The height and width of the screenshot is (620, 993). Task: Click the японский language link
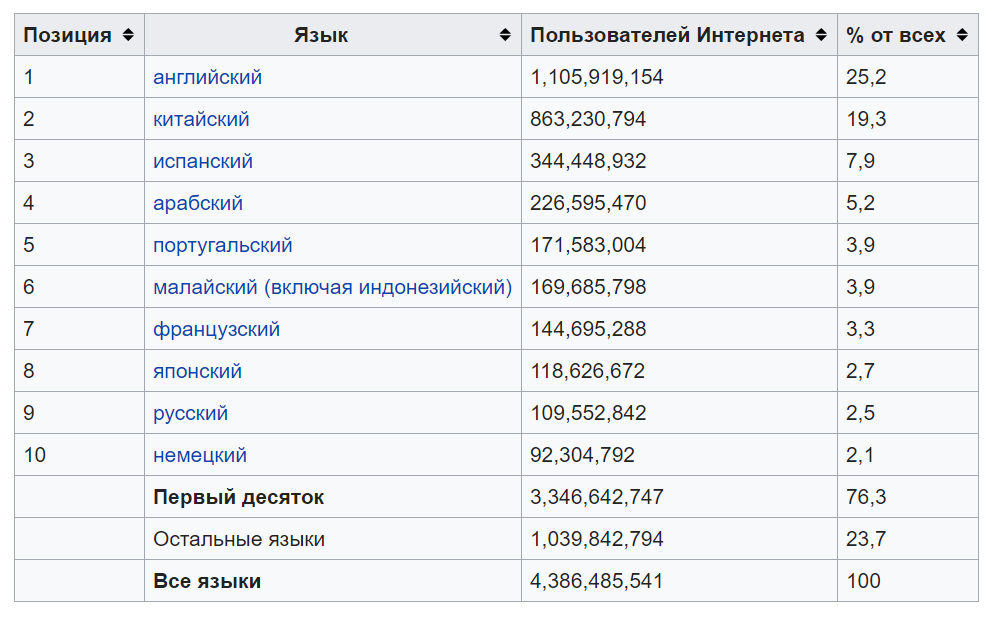(x=197, y=371)
